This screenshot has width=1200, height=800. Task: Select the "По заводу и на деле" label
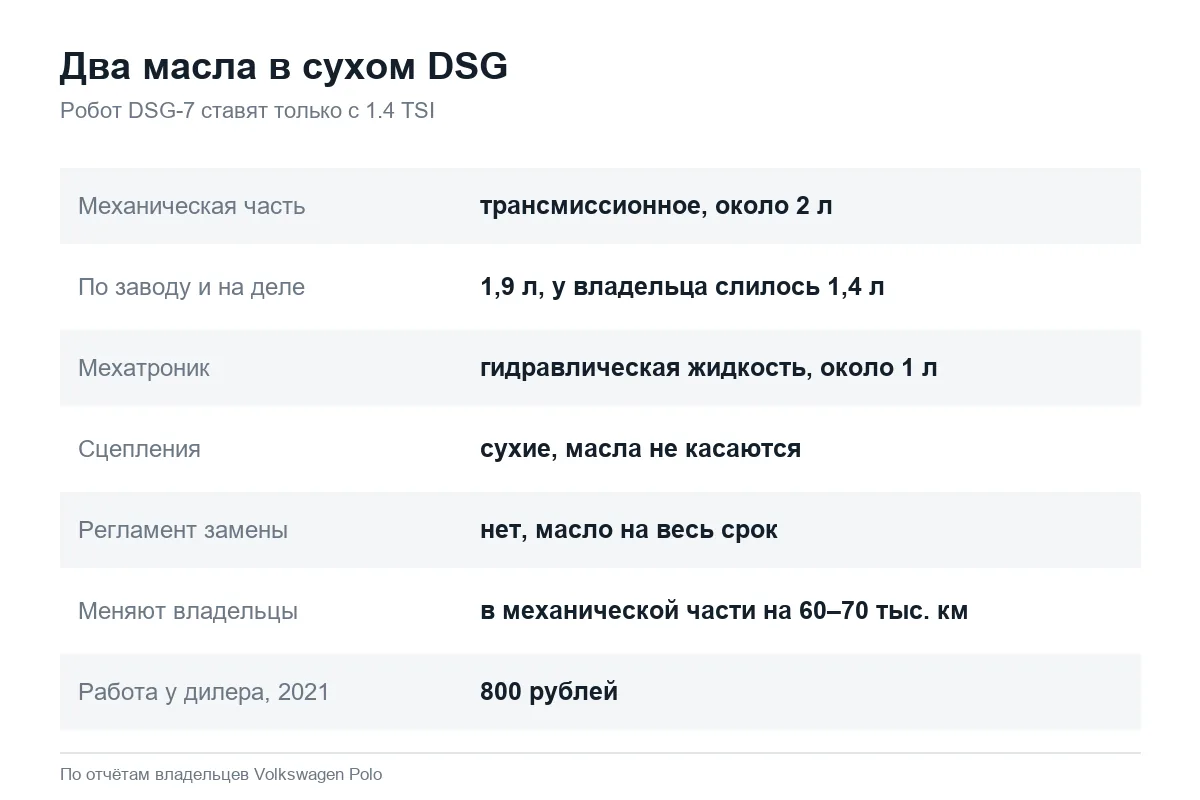[x=192, y=287]
